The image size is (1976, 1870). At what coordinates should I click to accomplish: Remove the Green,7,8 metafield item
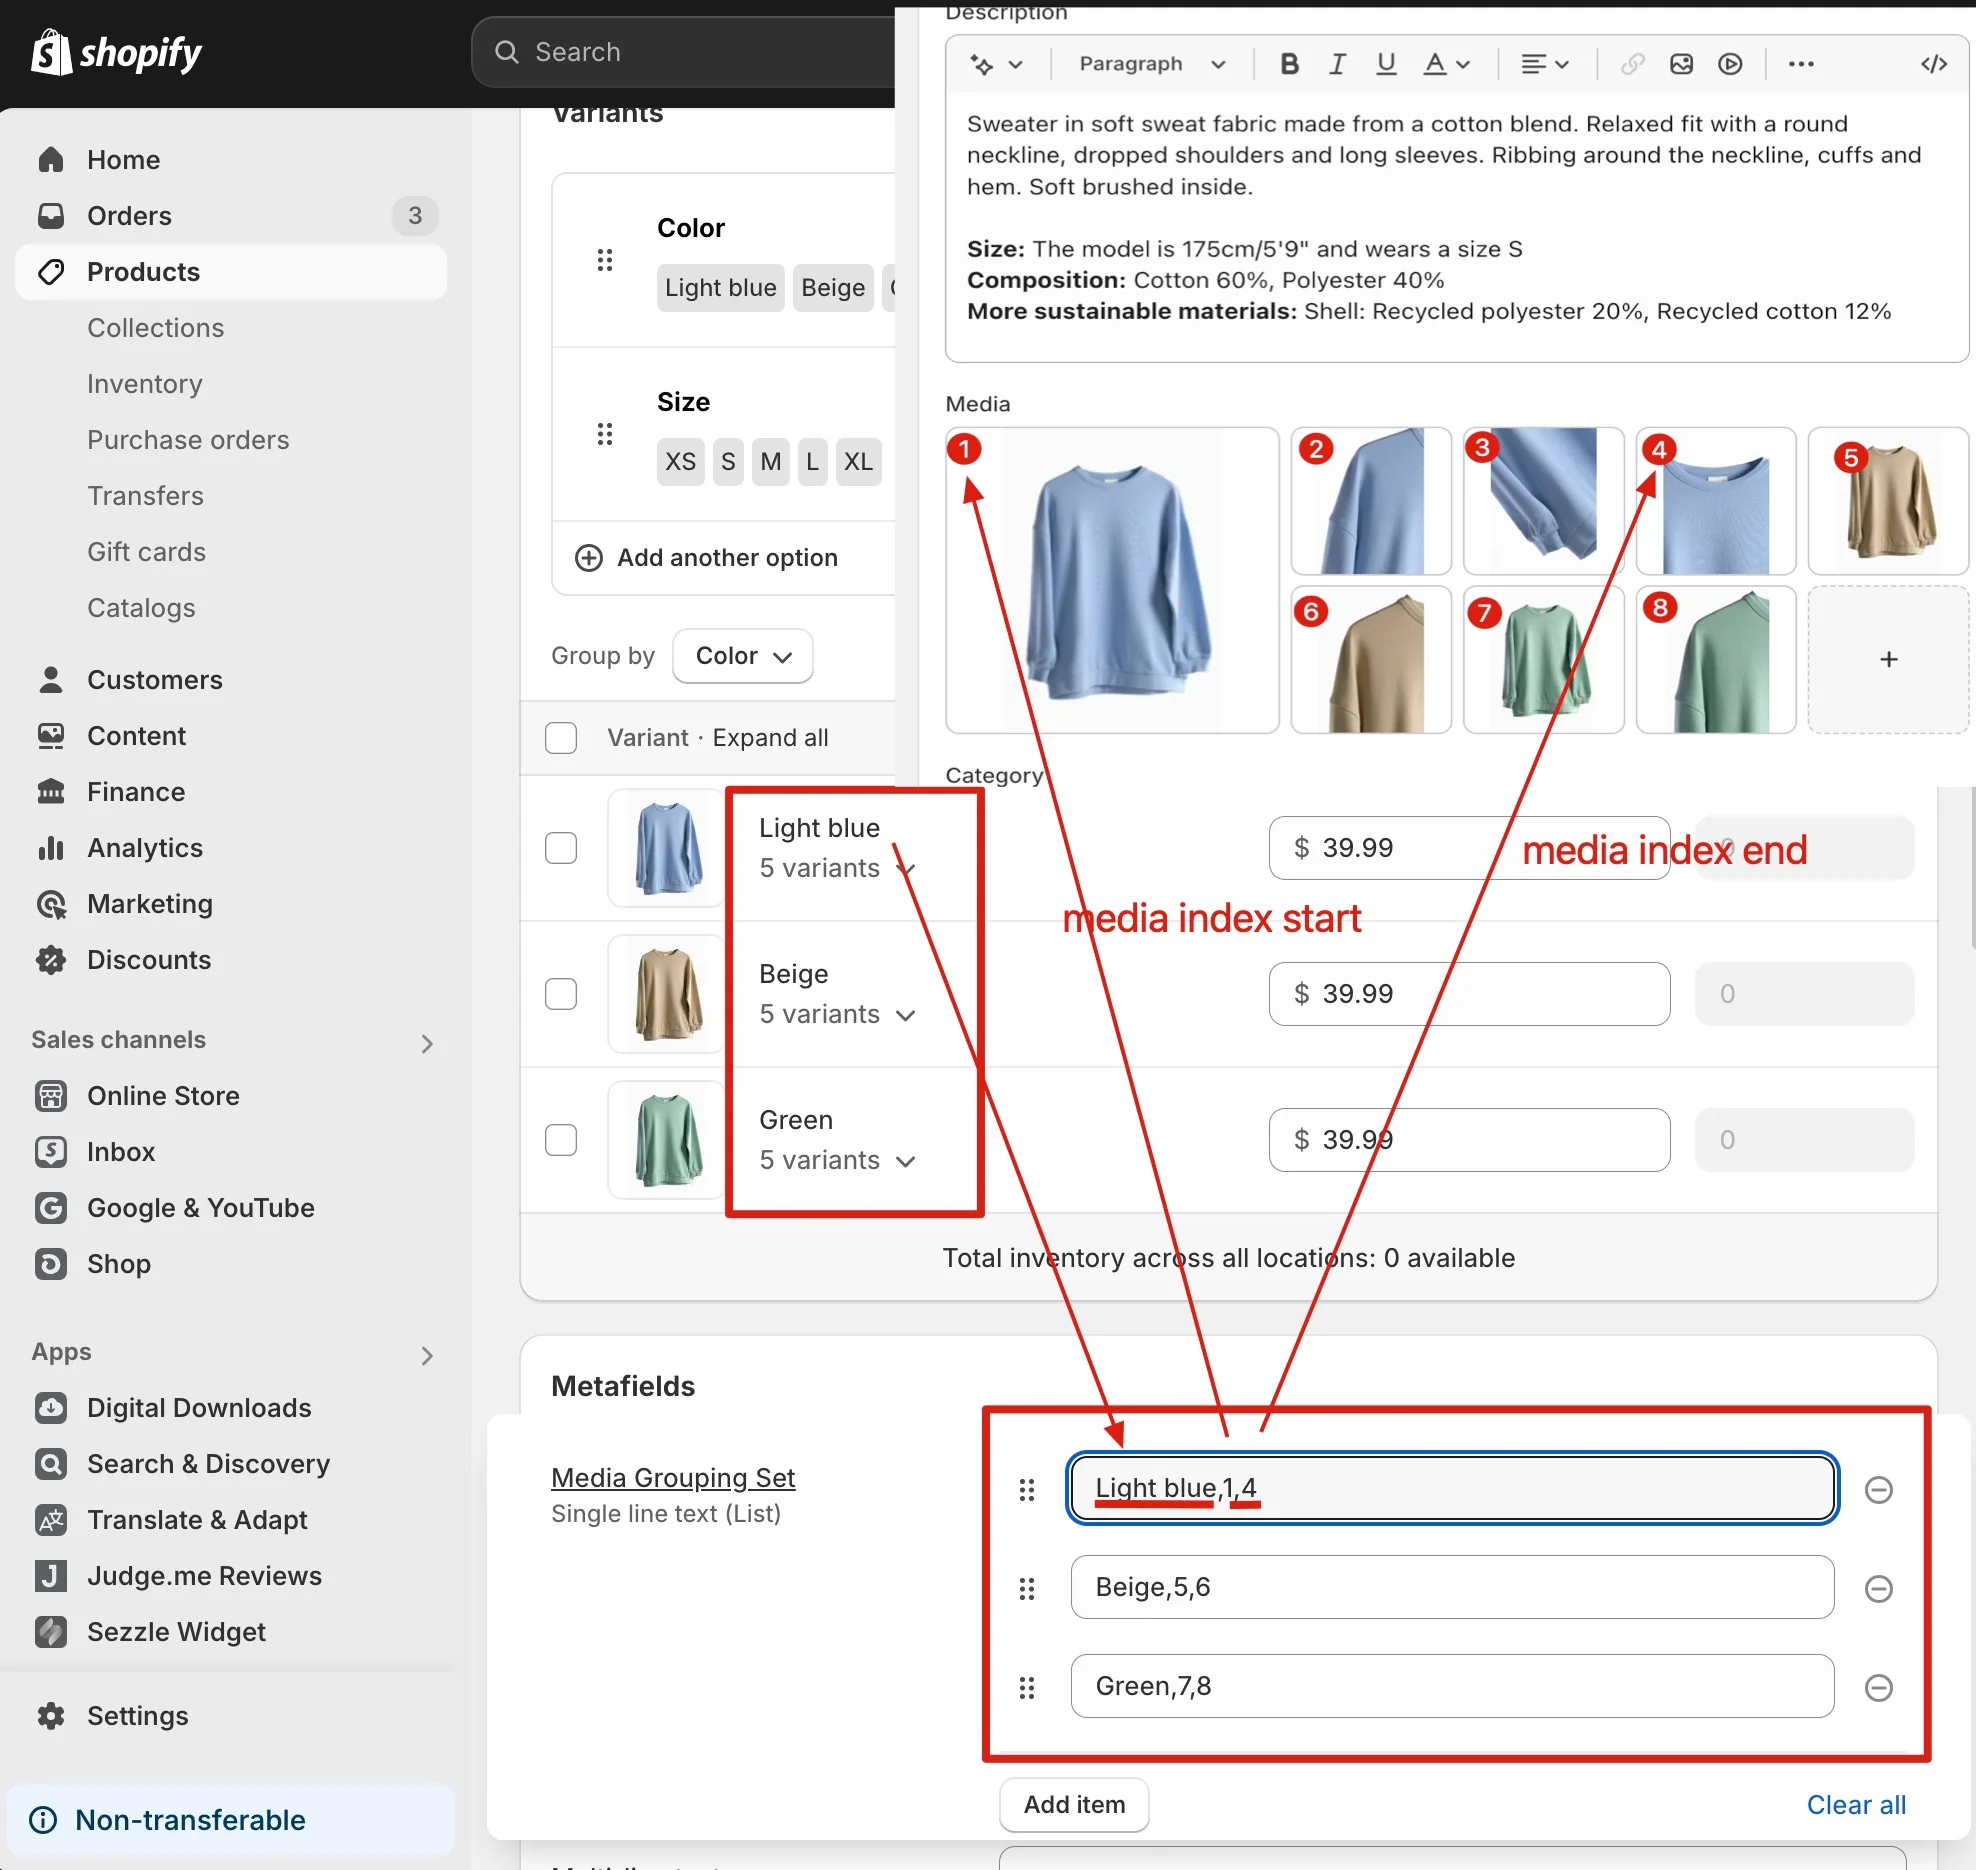[1879, 1688]
